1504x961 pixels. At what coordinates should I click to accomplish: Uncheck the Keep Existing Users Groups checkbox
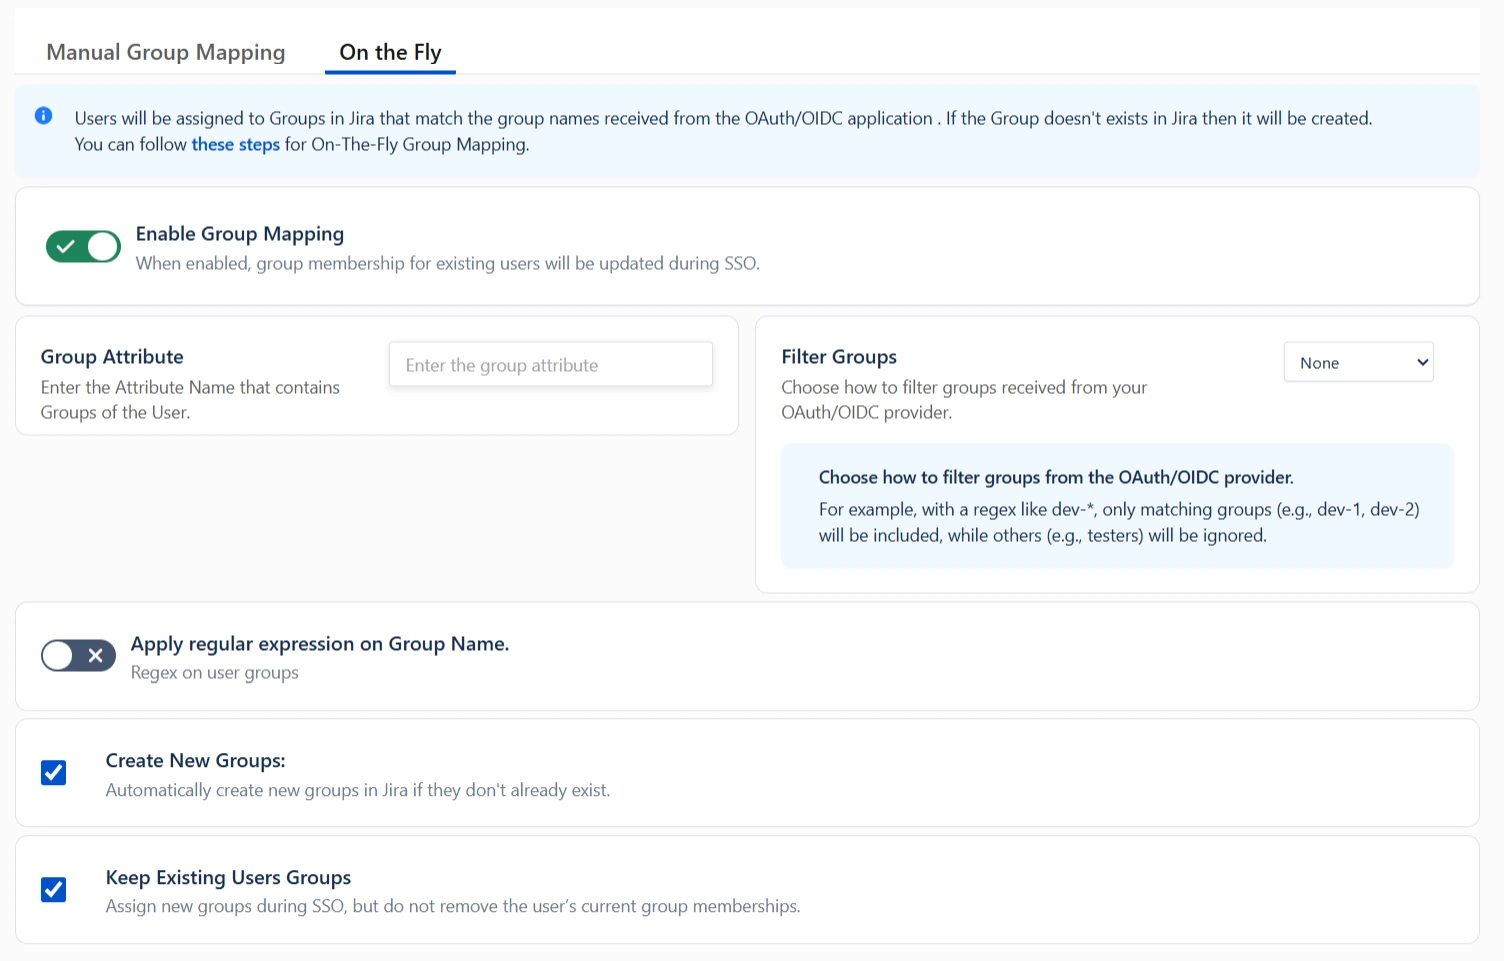[54, 890]
